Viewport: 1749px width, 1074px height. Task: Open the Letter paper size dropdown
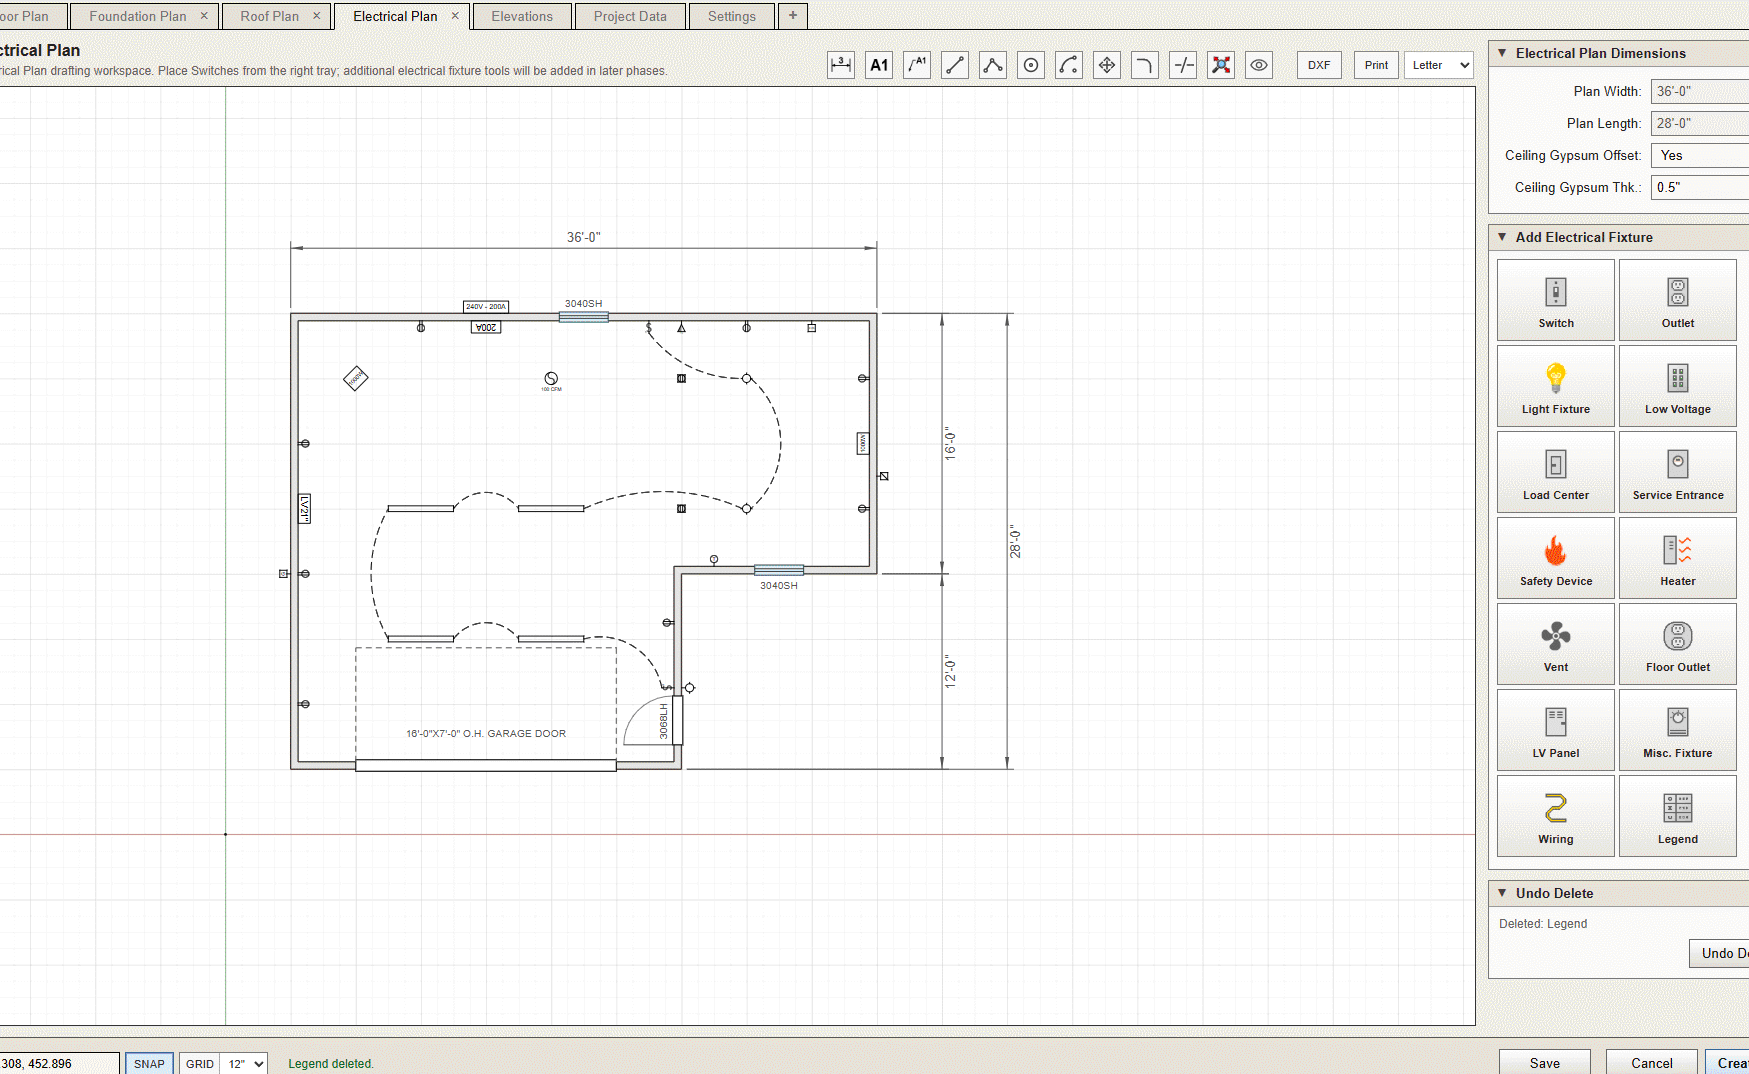(x=1439, y=65)
